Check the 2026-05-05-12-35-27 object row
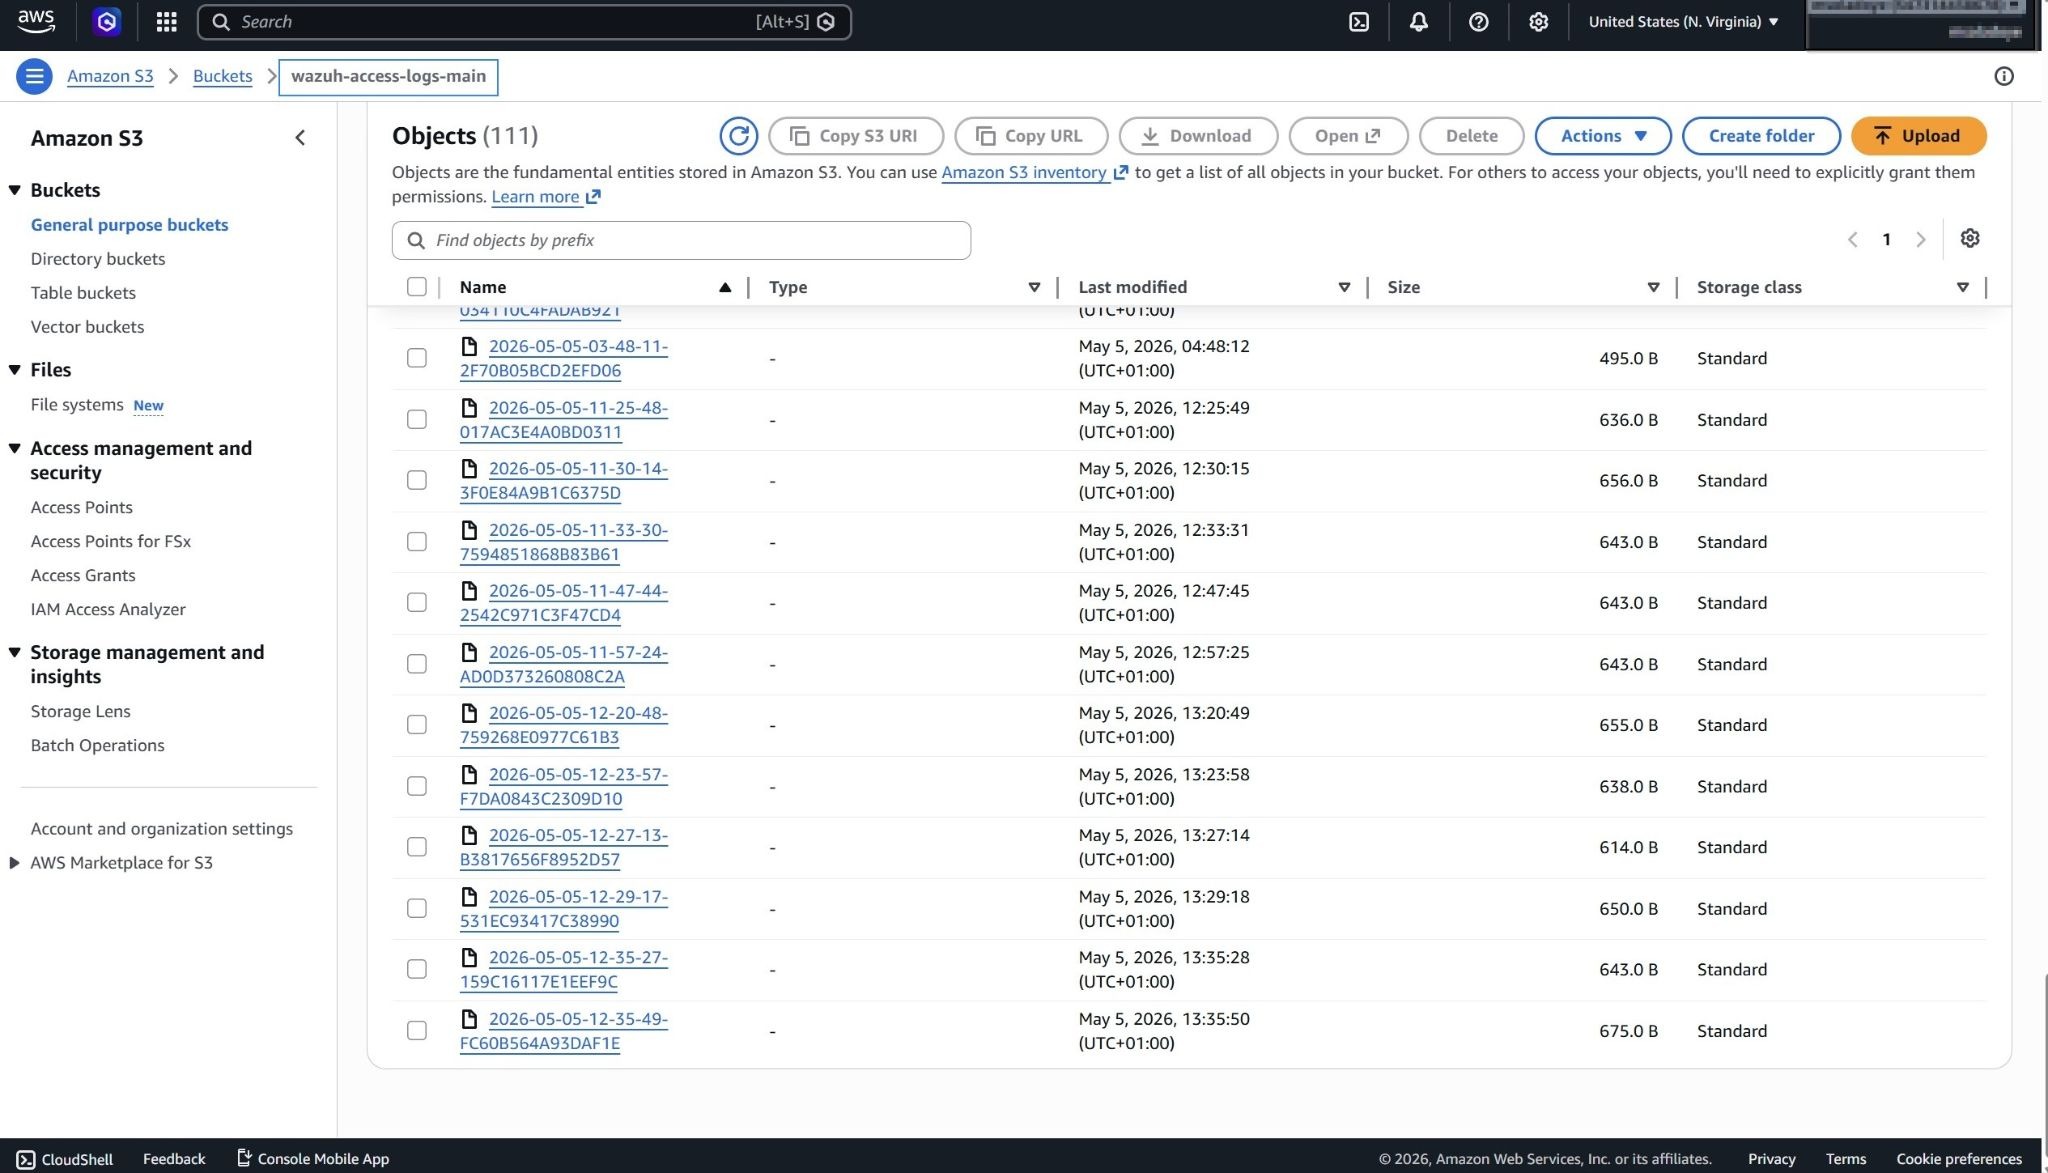Viewport: 2048px width, 1173px height. (417, 969)
